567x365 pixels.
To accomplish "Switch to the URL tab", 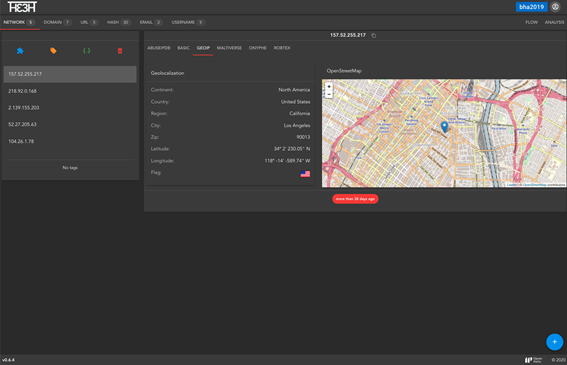I will coord(89,22).
